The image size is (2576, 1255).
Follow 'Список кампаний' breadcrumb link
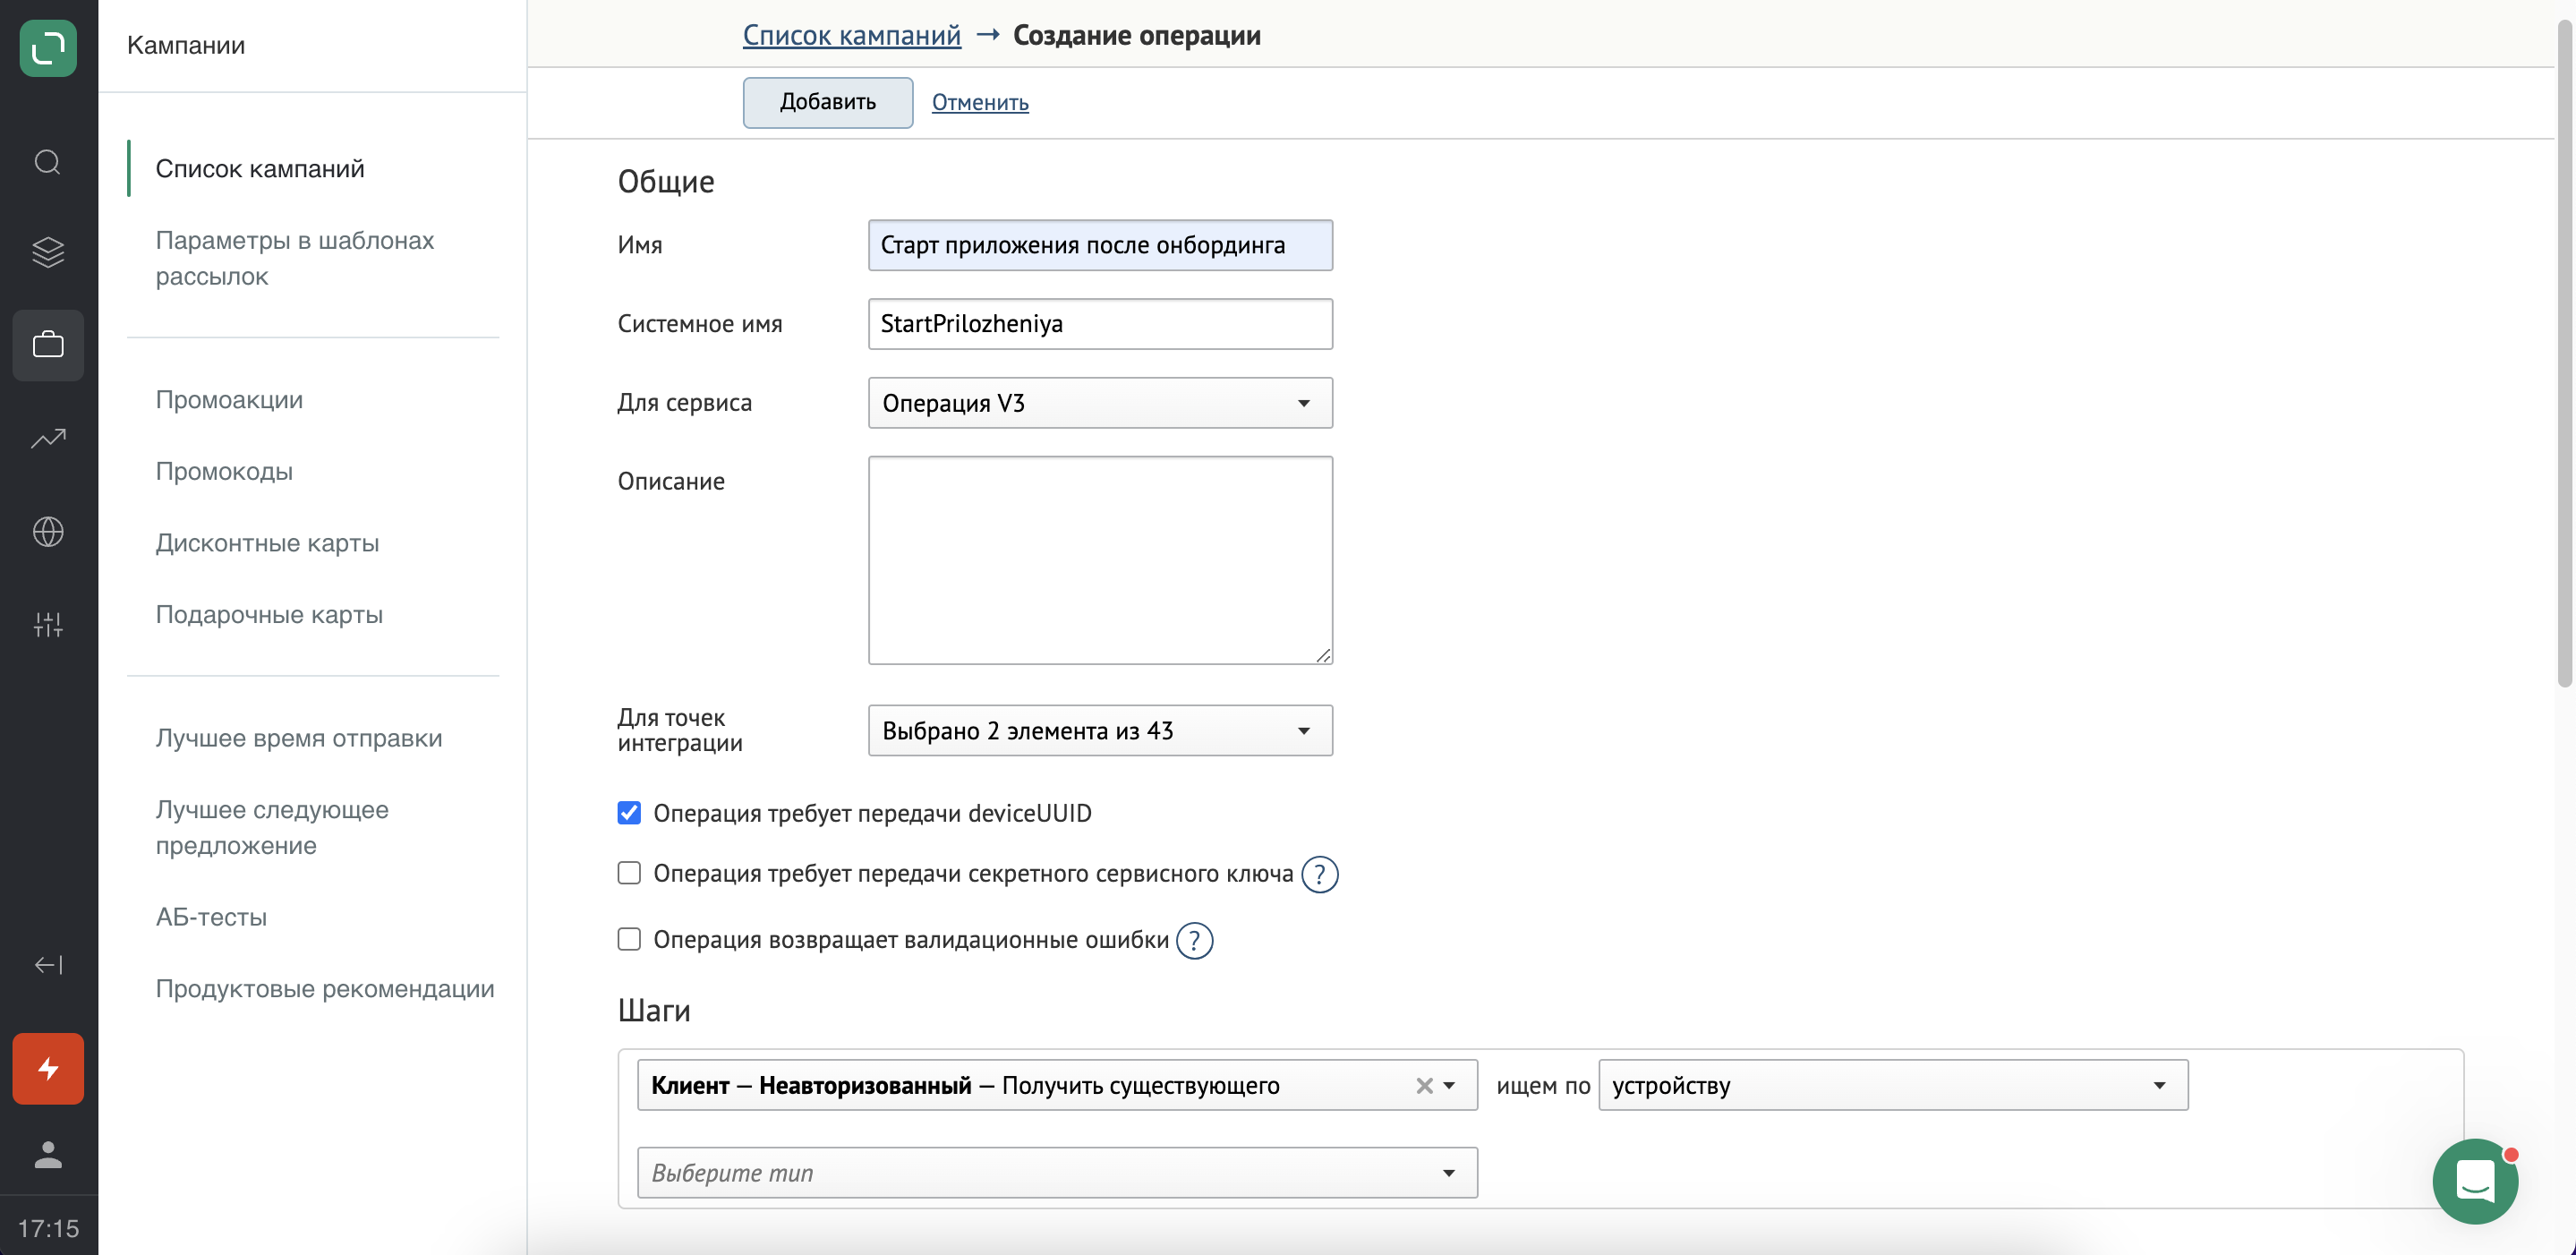[851, 35]
